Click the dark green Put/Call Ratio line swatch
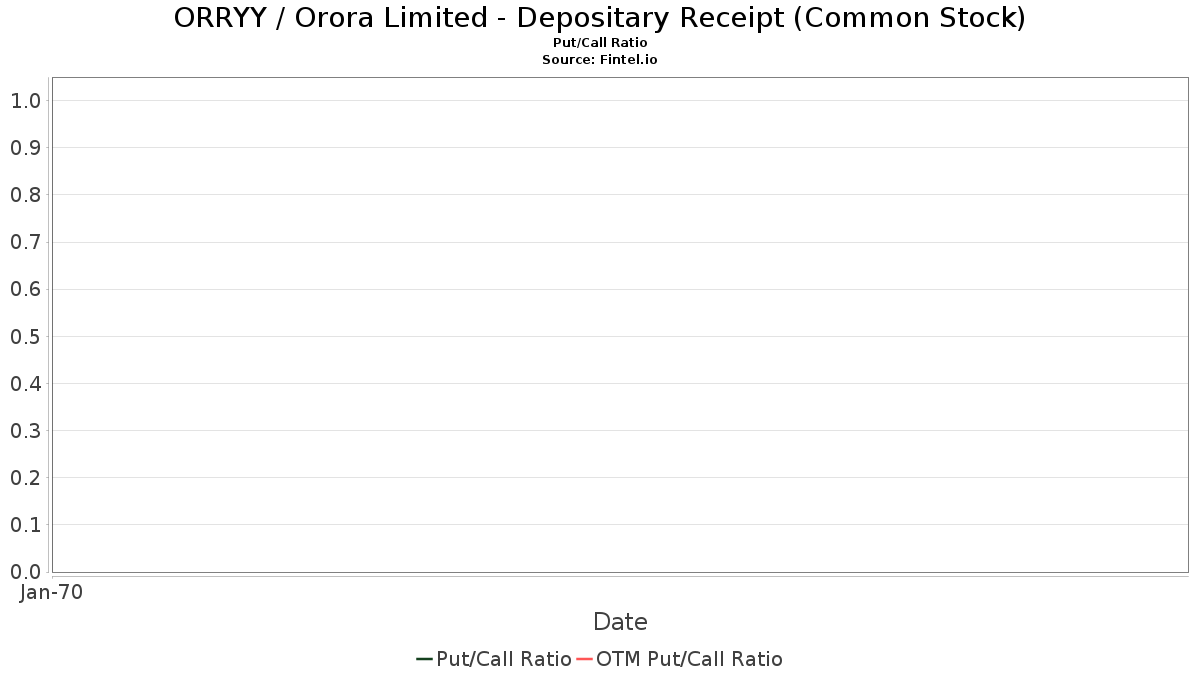This screenshot has height=675, width=1200. pyautogui.click(x=424, y=659)
